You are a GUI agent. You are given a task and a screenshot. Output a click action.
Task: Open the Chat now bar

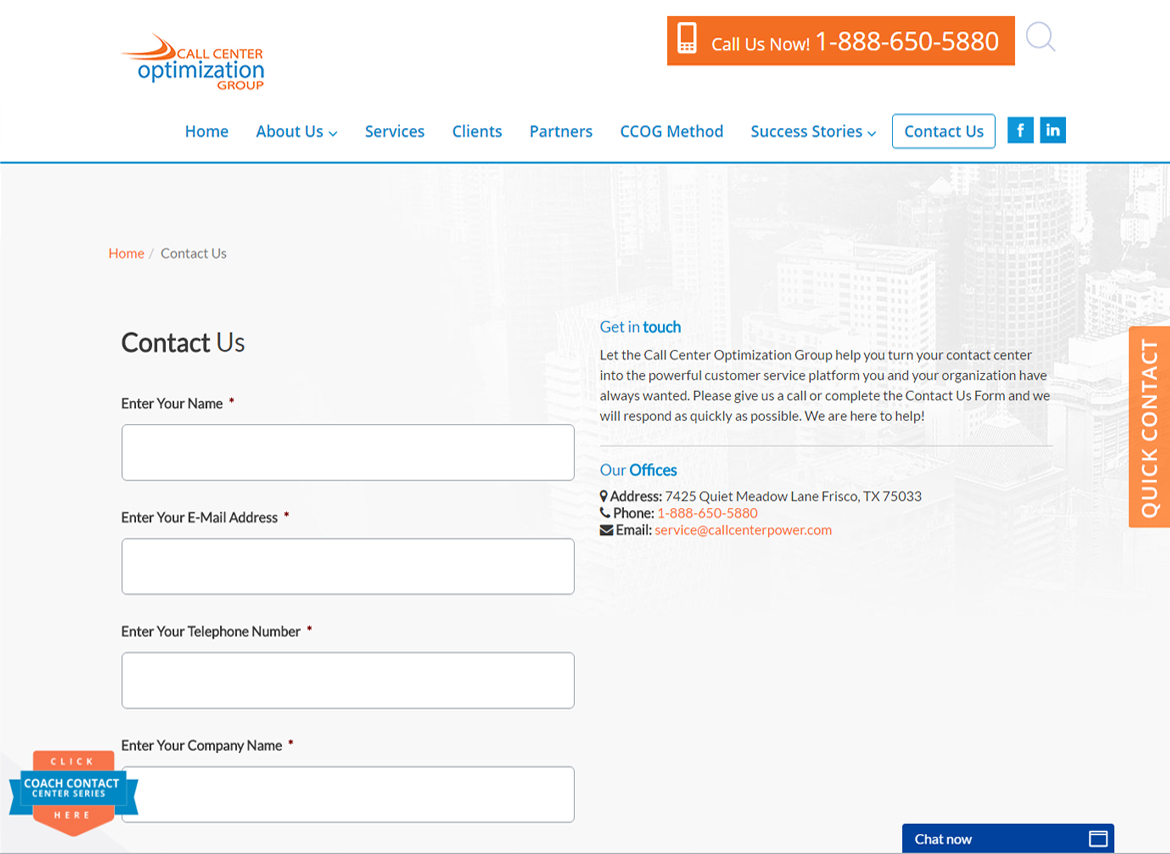(x=1007, y=838)
